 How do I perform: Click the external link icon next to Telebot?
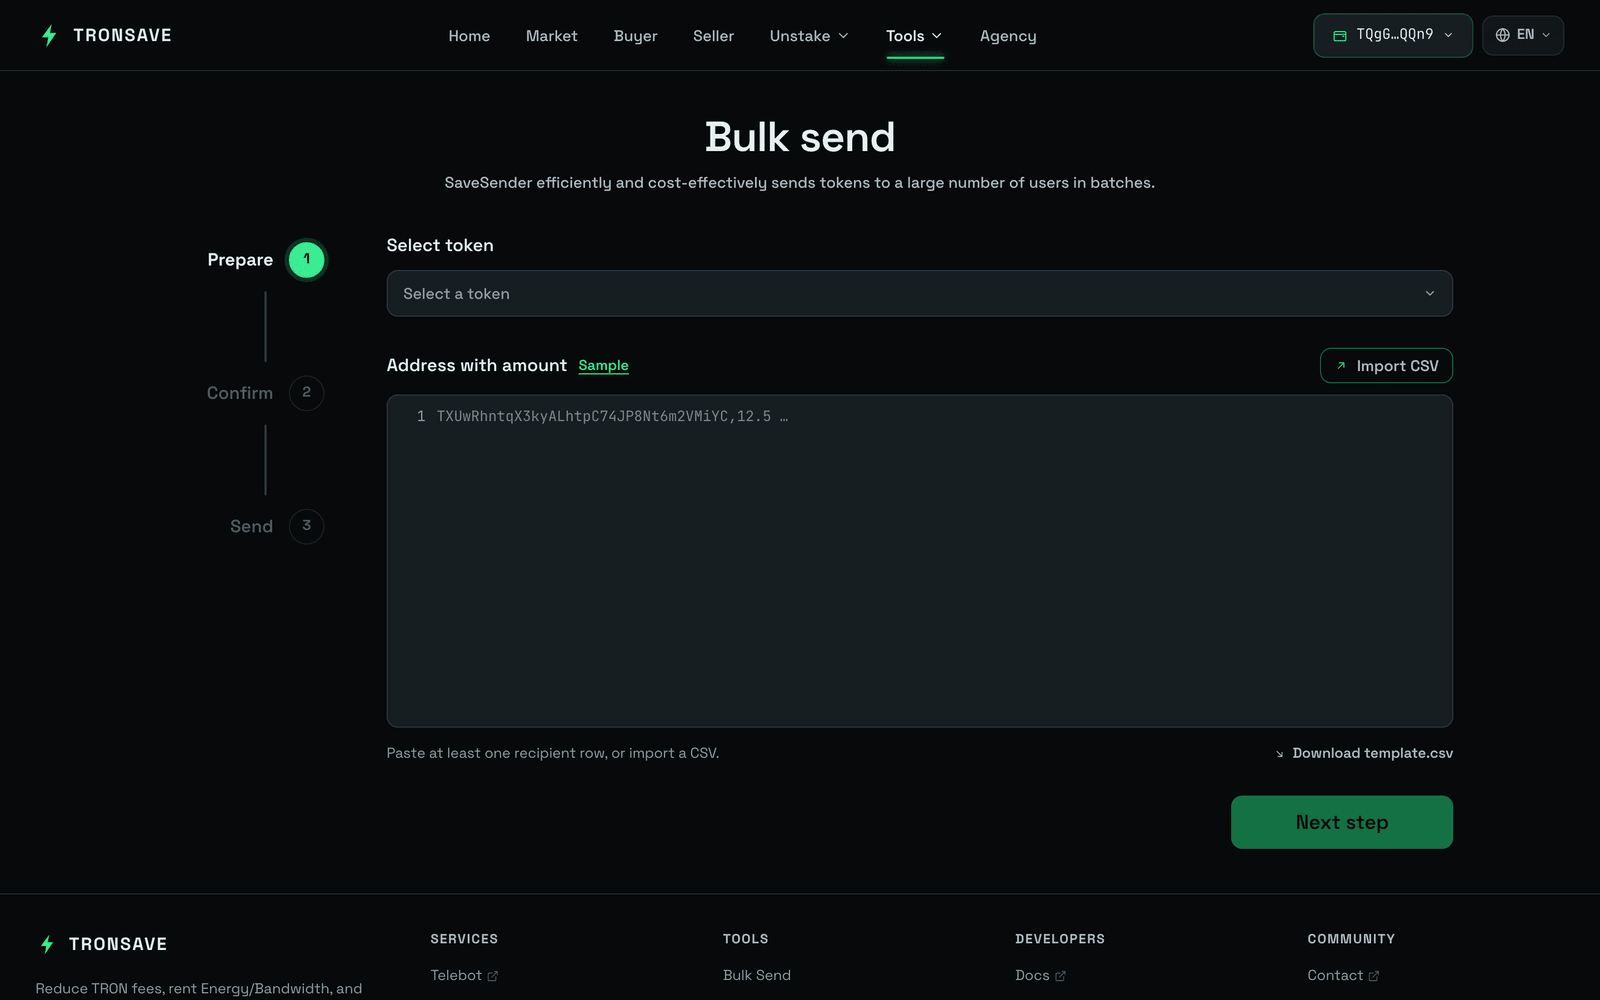(x=492, y=976)
